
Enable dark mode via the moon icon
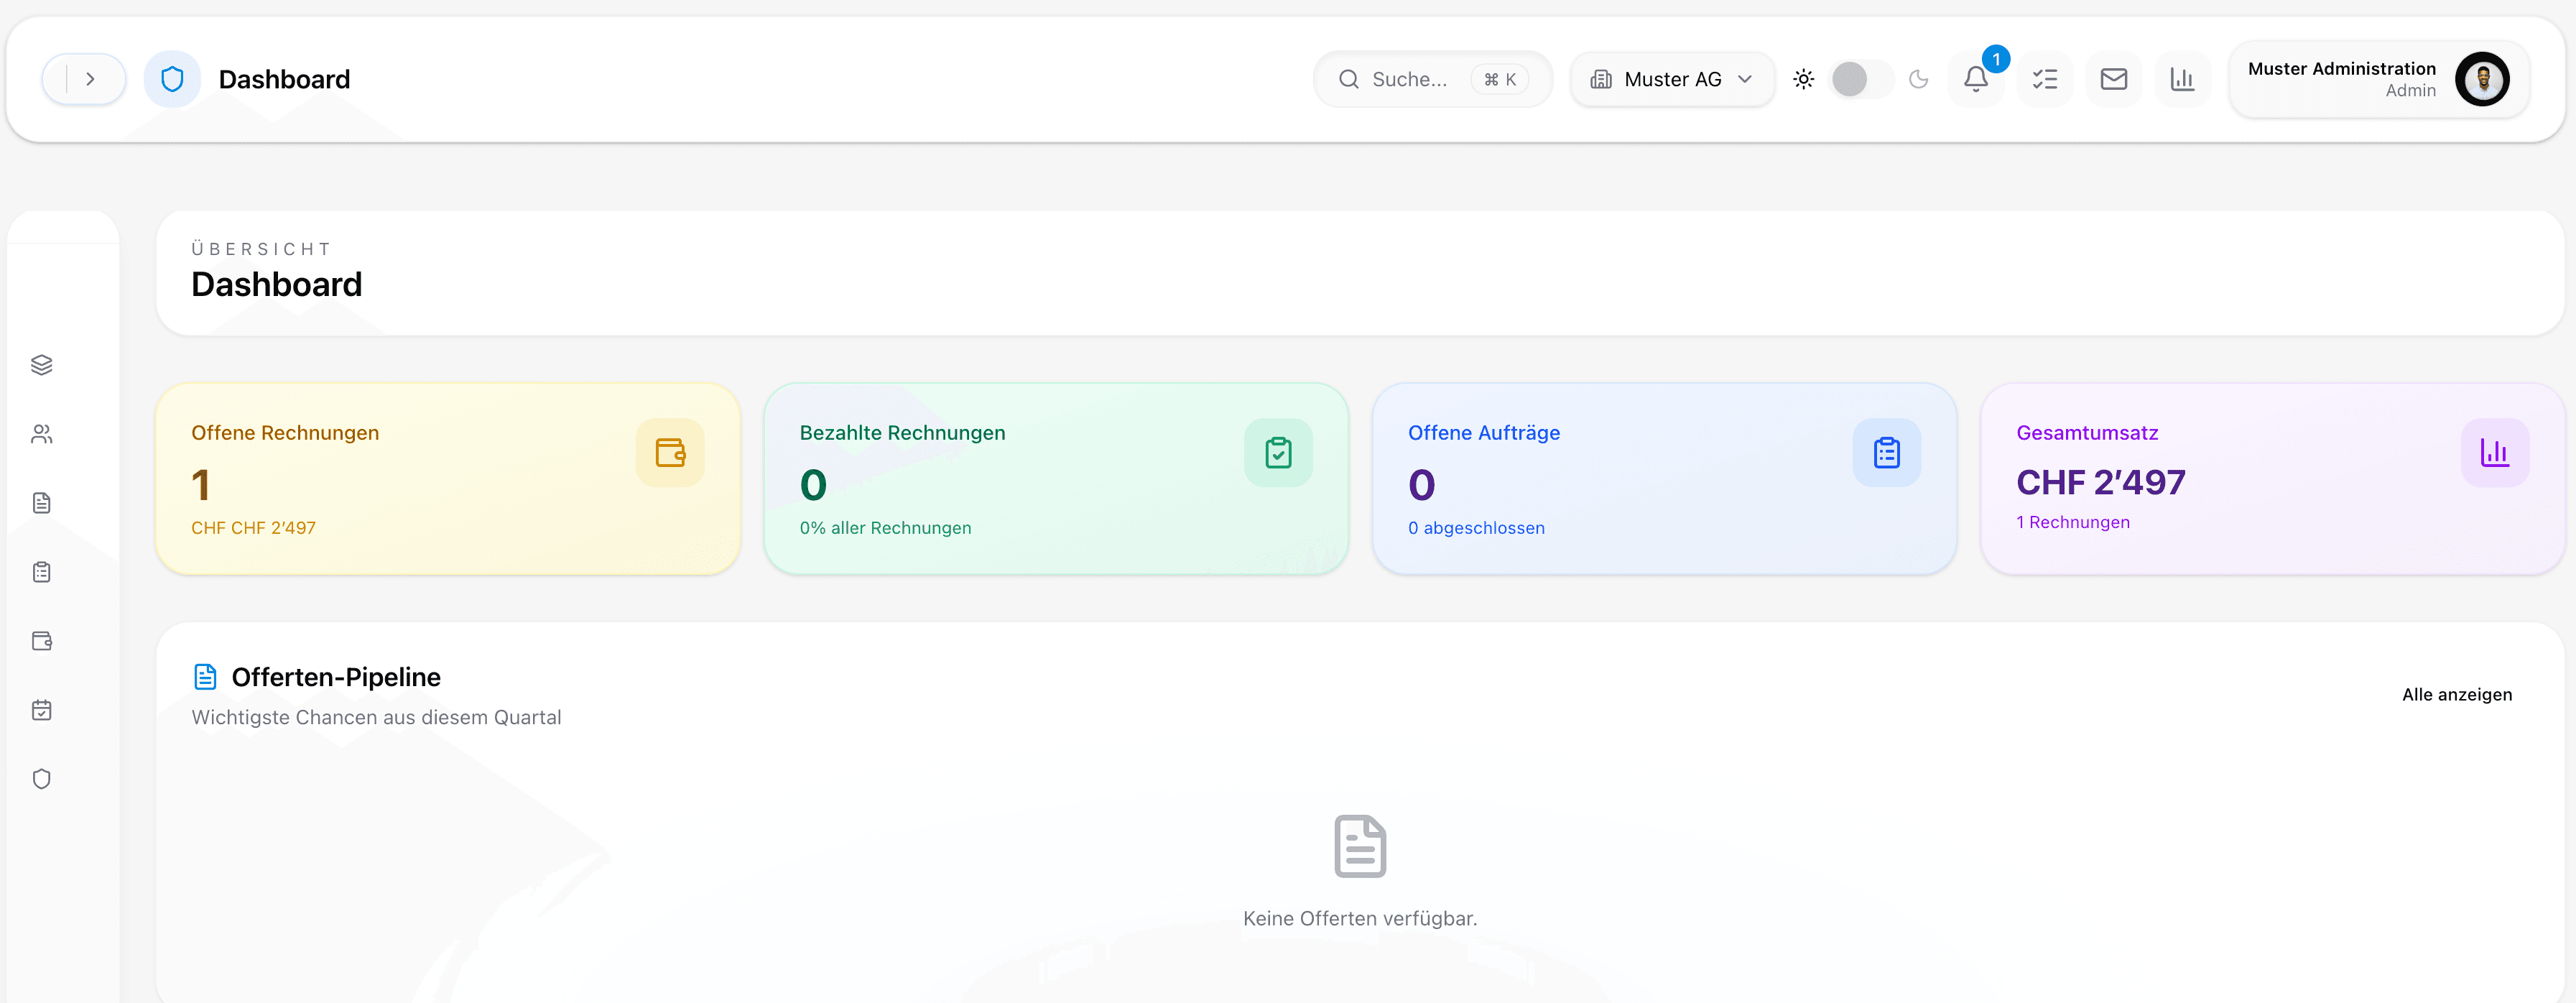[1919, 79]
